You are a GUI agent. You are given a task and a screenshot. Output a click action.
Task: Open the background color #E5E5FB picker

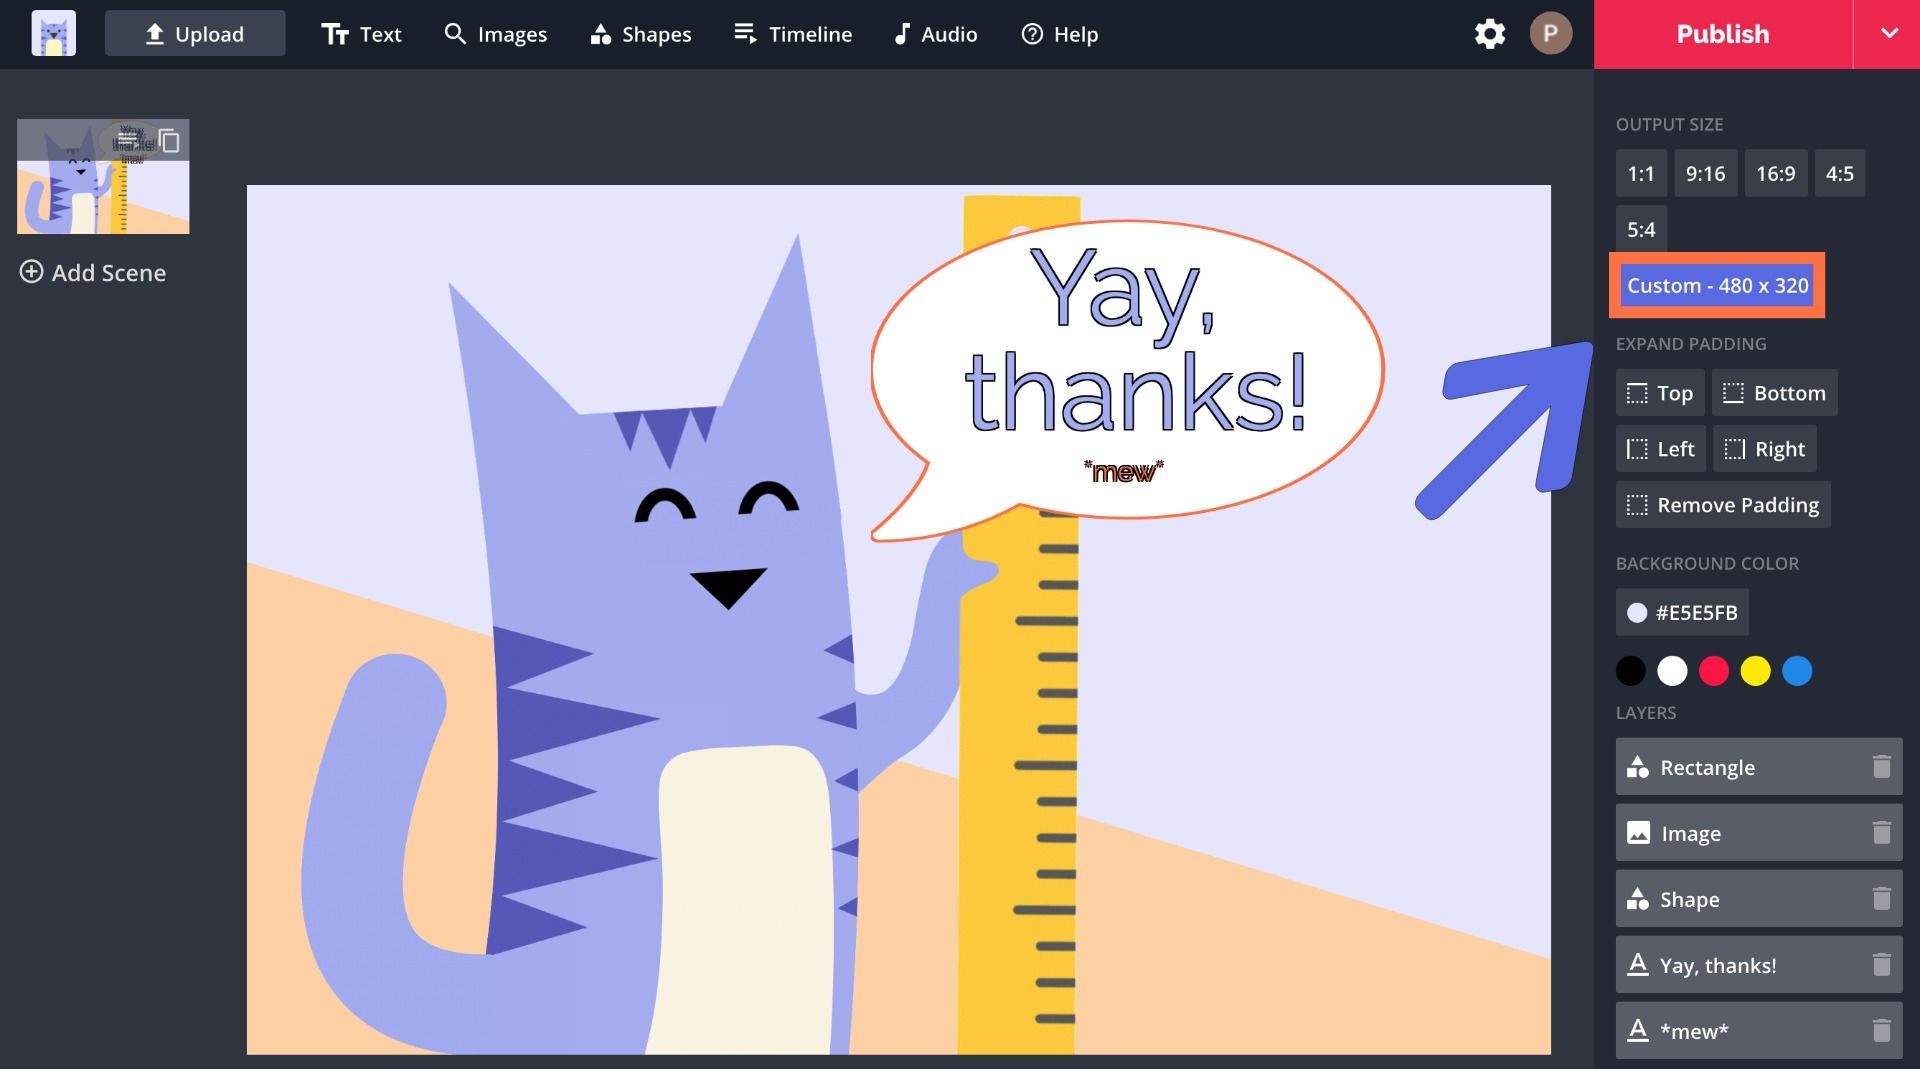pyautogui.click(x=1682, y=613)
